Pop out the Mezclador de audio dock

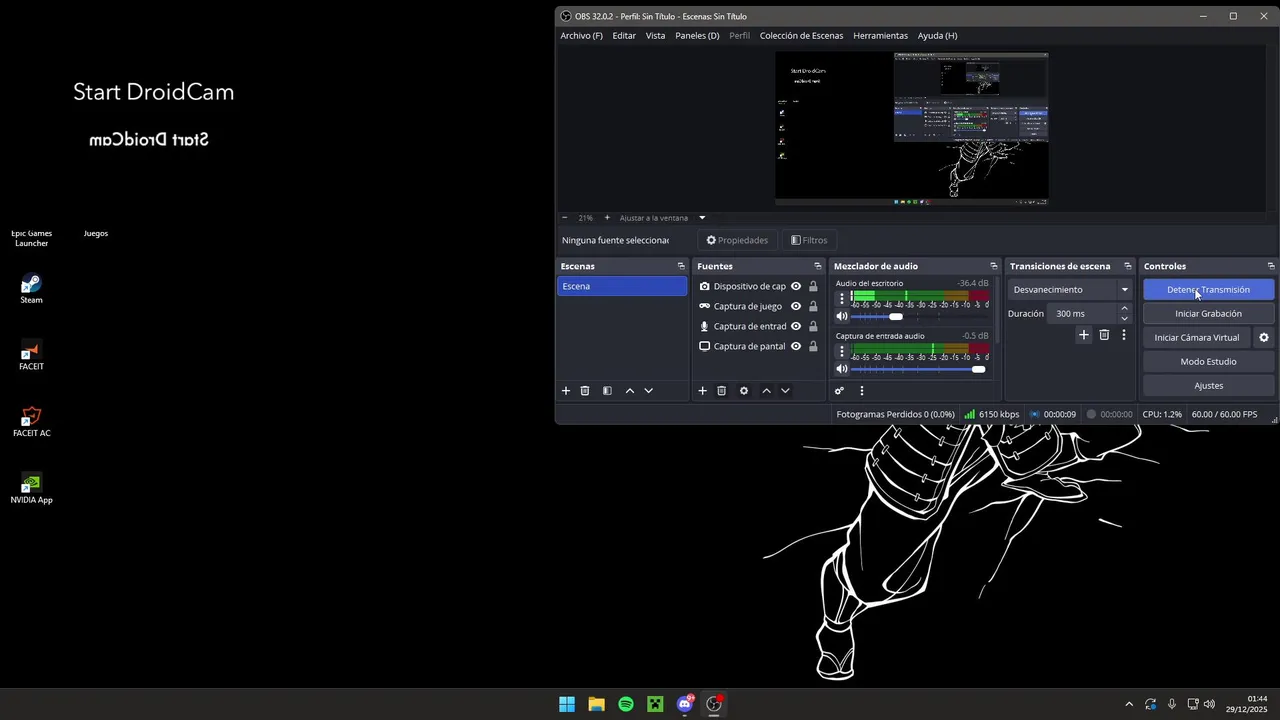pyautogui.click(x=994, y=266)
